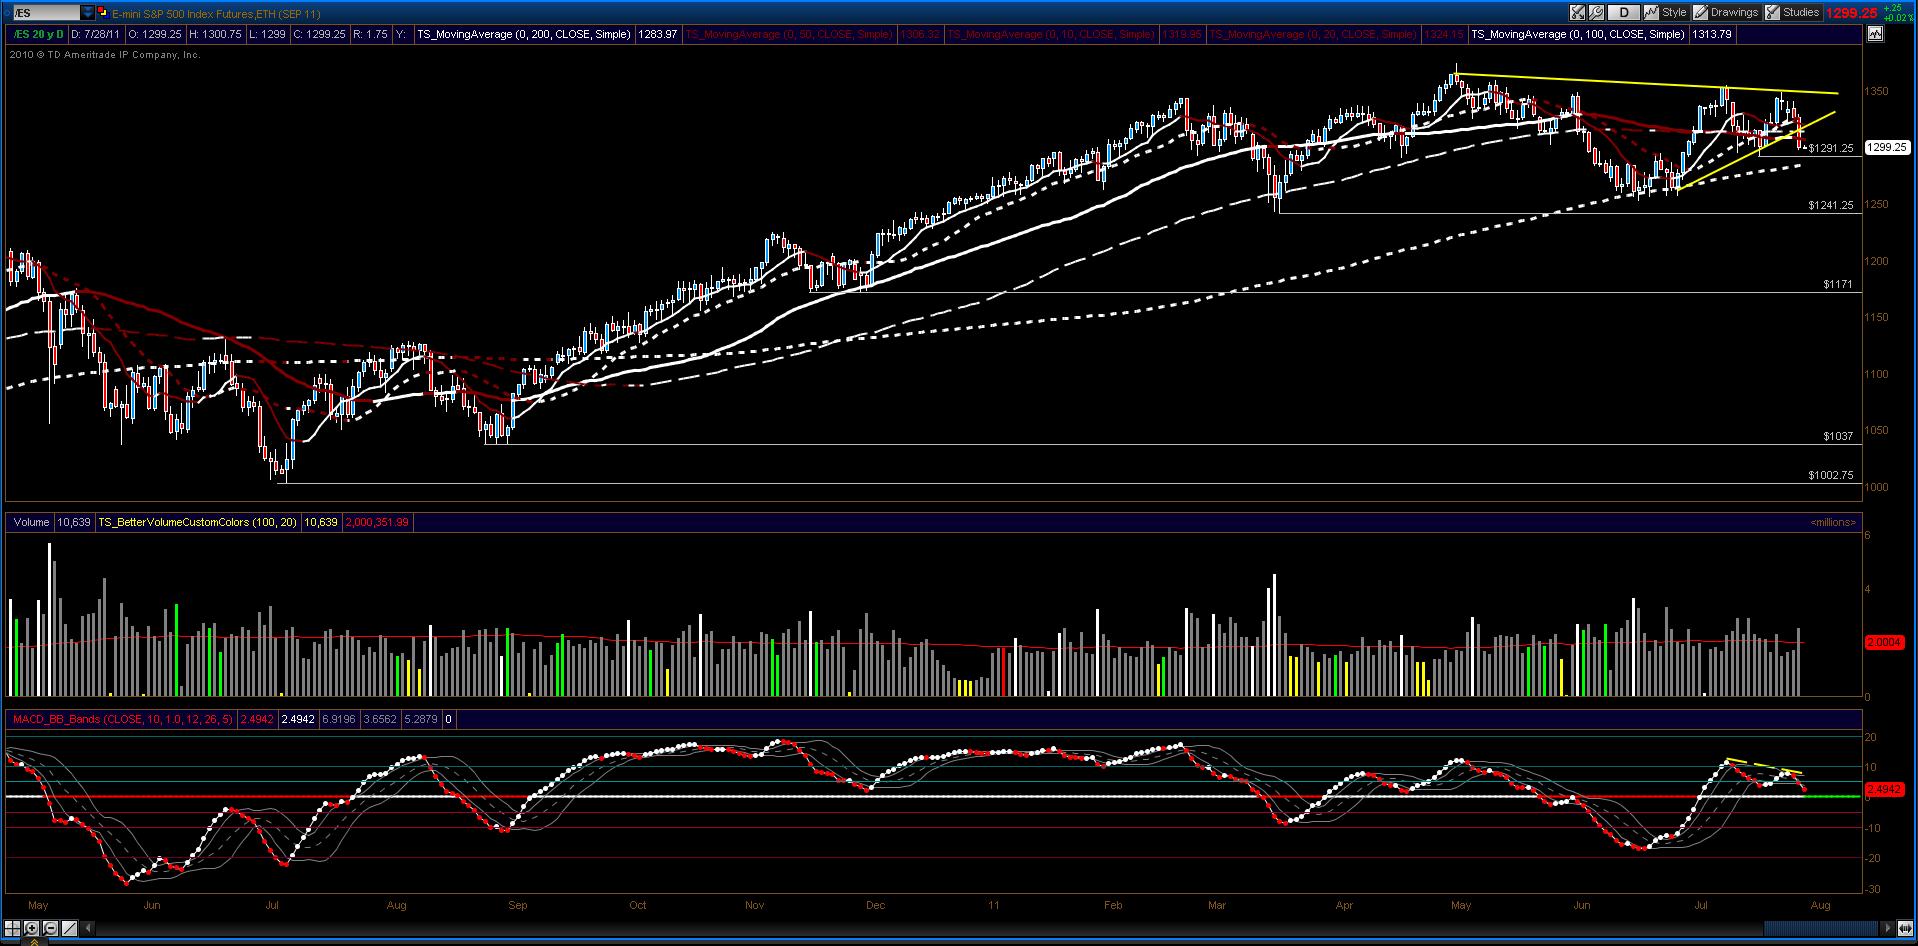
Task: Expand the symbol selector dropdown arrow
Action: click(87, 13)
